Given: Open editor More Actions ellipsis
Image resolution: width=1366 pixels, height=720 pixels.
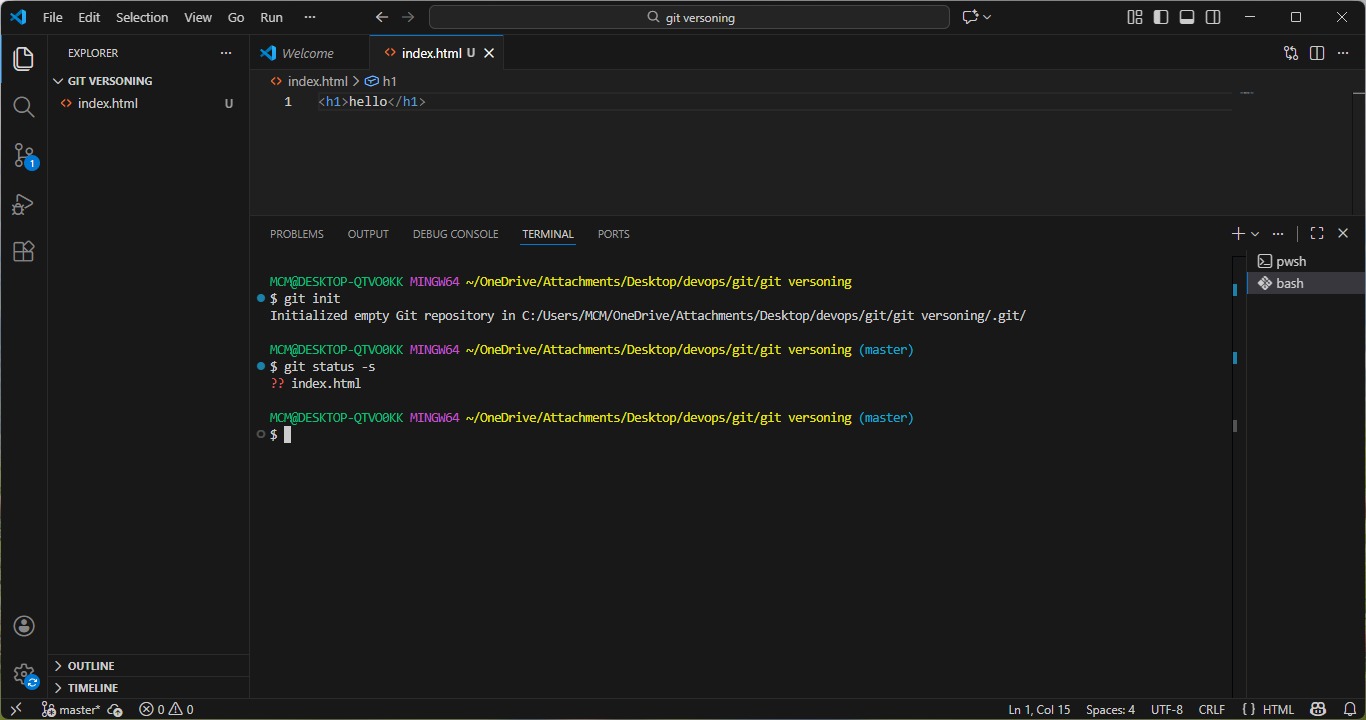Looking at the screenshot, I should (1343, 53).
